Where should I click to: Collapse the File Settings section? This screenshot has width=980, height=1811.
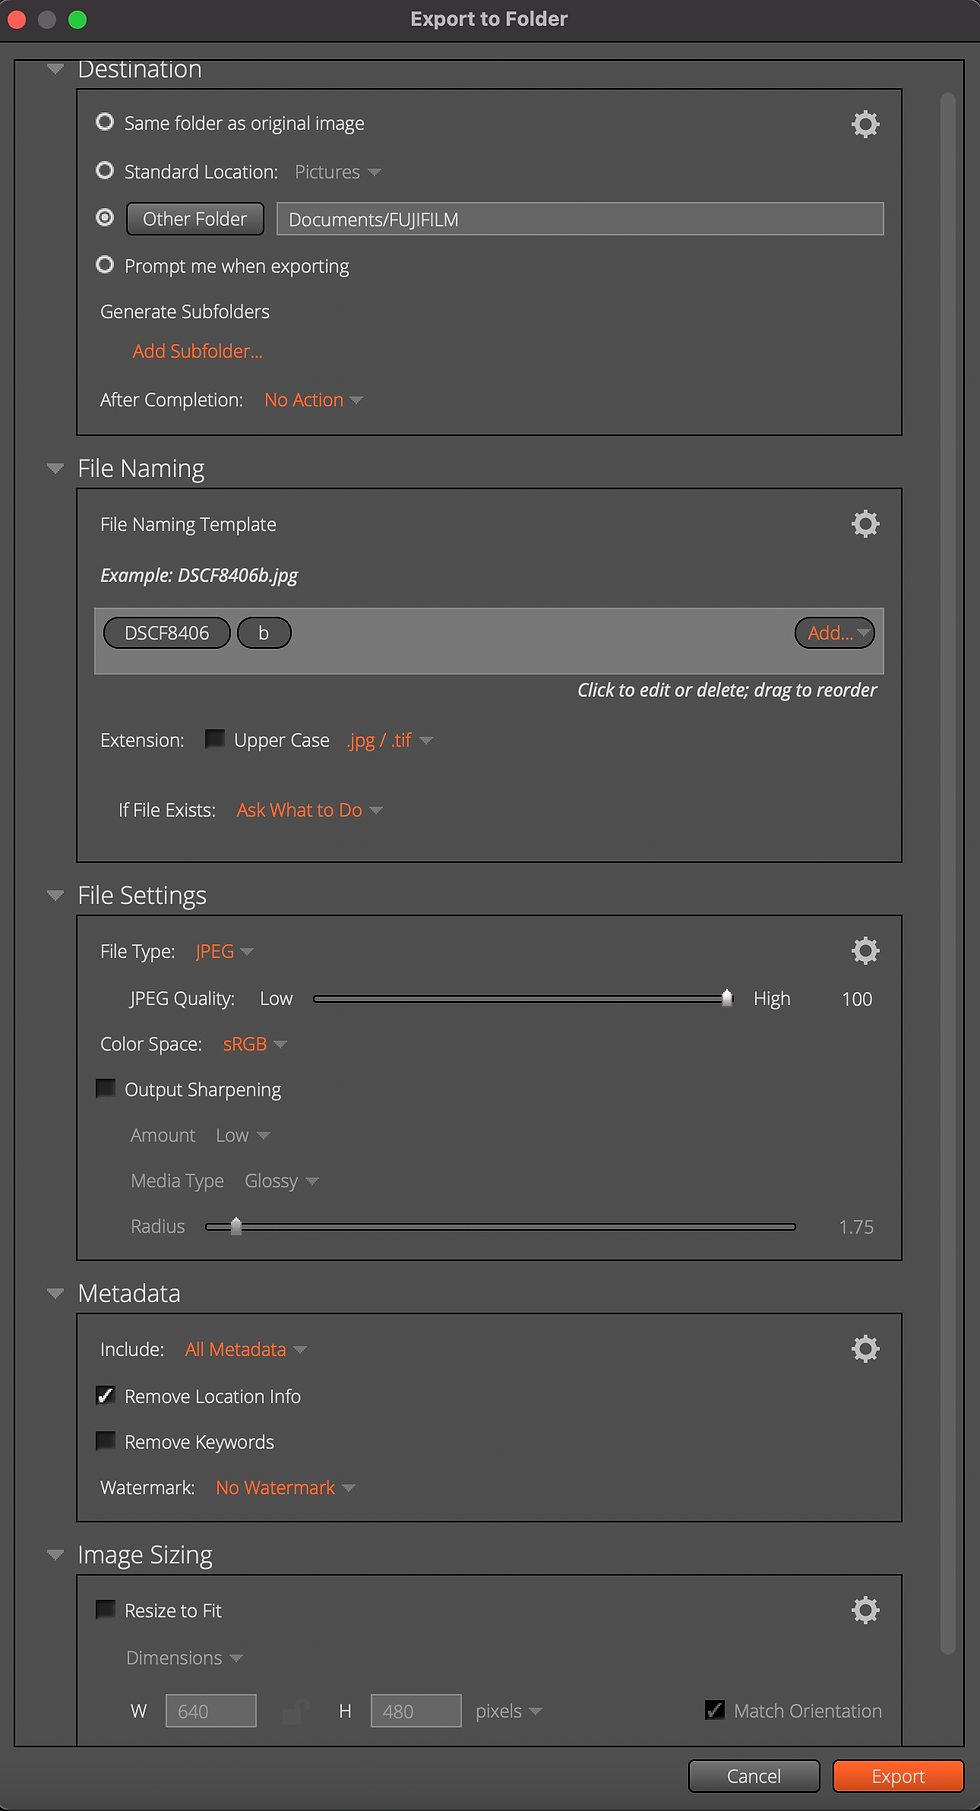[x=55, y=895]
